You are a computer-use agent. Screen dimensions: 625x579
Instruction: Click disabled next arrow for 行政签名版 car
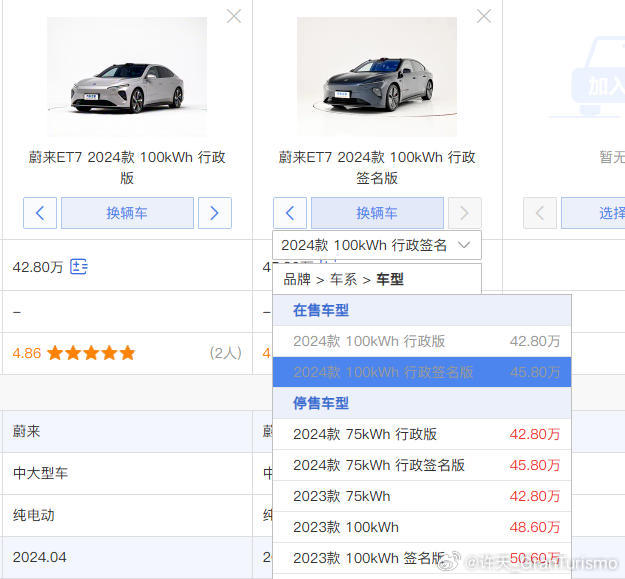coord(465,213)
